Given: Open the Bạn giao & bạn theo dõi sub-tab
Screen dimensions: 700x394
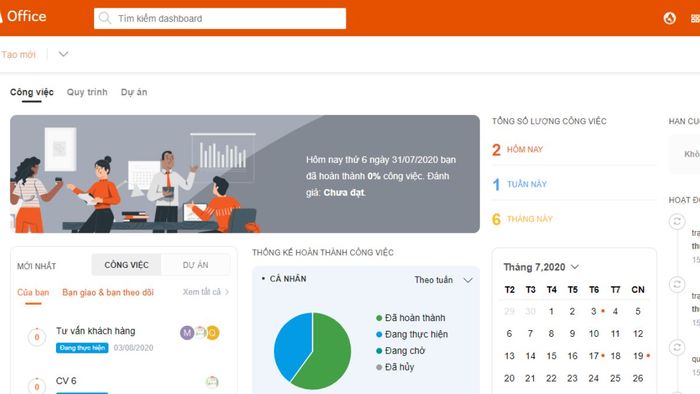Looking at the screenshot, I should coord(108,292).
